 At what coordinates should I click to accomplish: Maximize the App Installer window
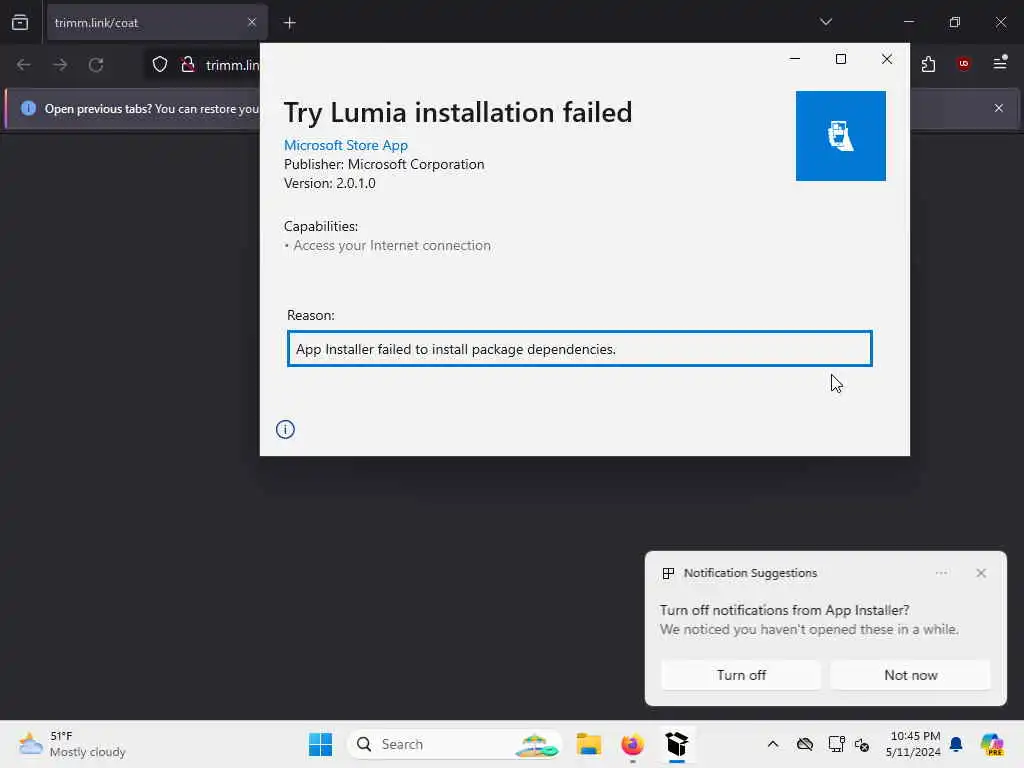(x=840, y=59)
